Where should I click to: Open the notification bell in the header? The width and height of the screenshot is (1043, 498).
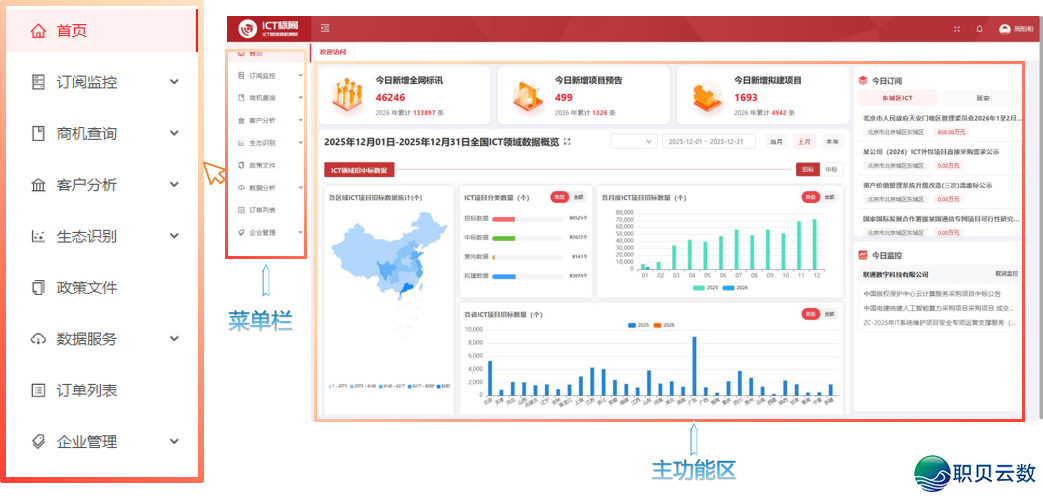(x=979, y=29)
